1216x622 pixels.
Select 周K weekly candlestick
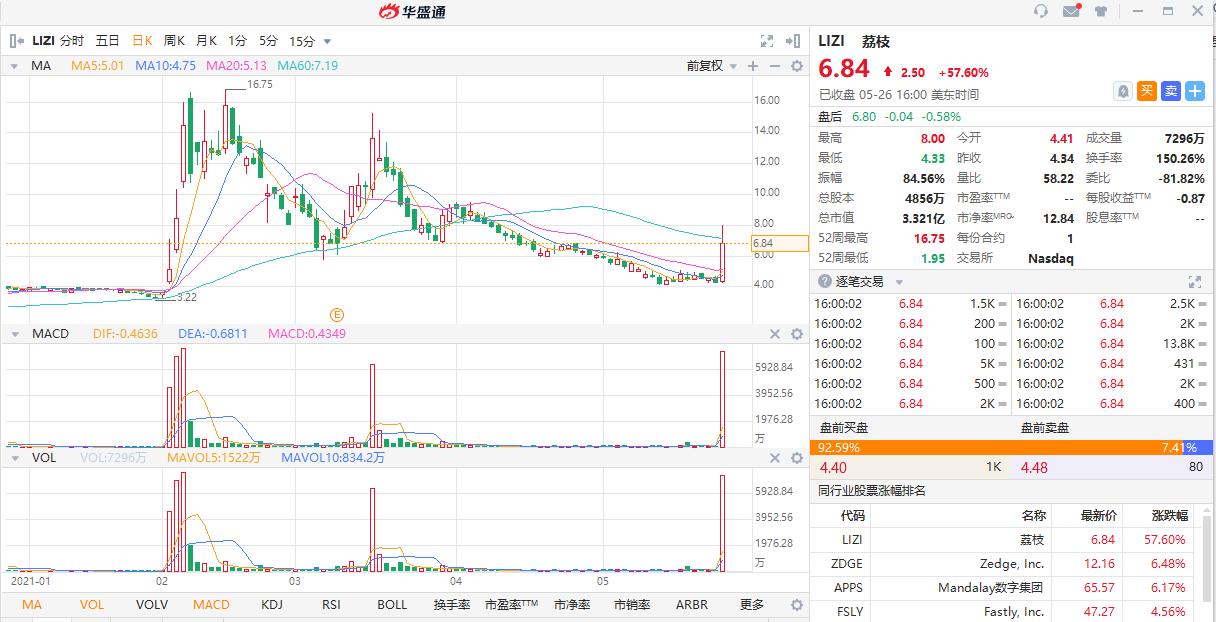[174, 41]
